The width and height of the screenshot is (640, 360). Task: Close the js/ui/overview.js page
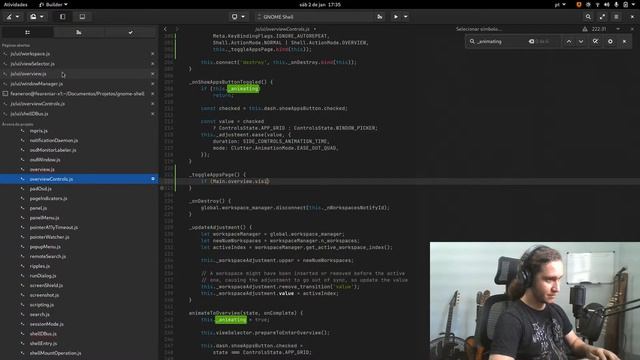click(x=153, y=74)
